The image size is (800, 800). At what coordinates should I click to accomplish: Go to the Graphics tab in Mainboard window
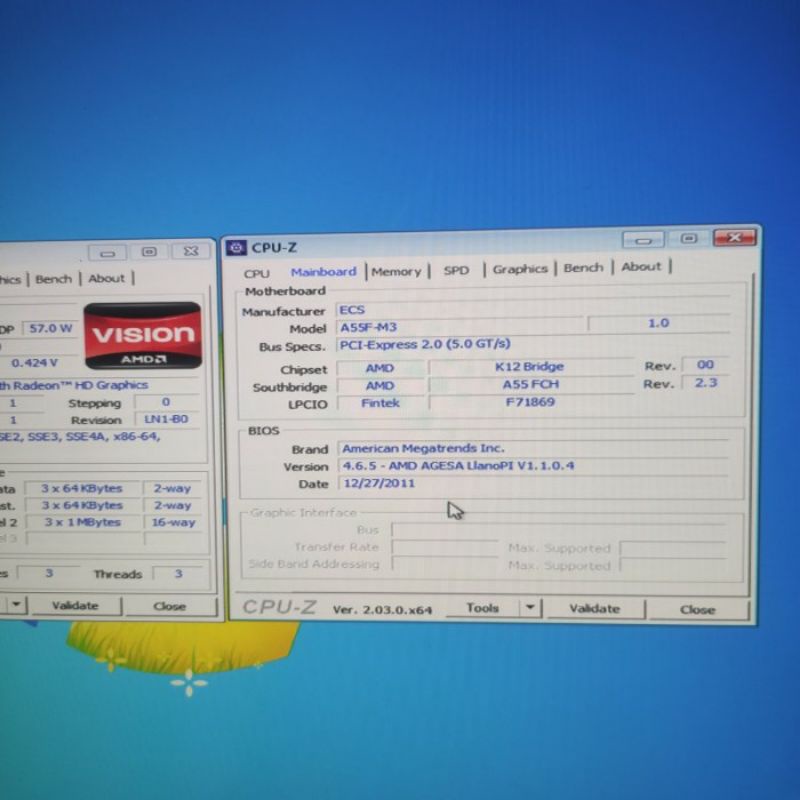coord(520,269)
